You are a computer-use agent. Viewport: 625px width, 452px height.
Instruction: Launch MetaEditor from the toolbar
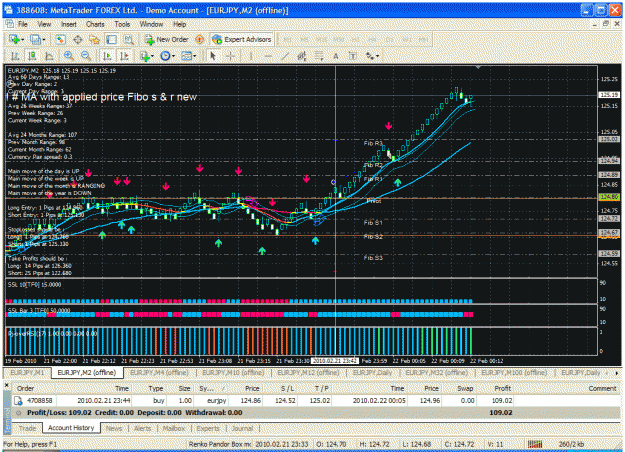pyautogui.click(x=200, y=39)
